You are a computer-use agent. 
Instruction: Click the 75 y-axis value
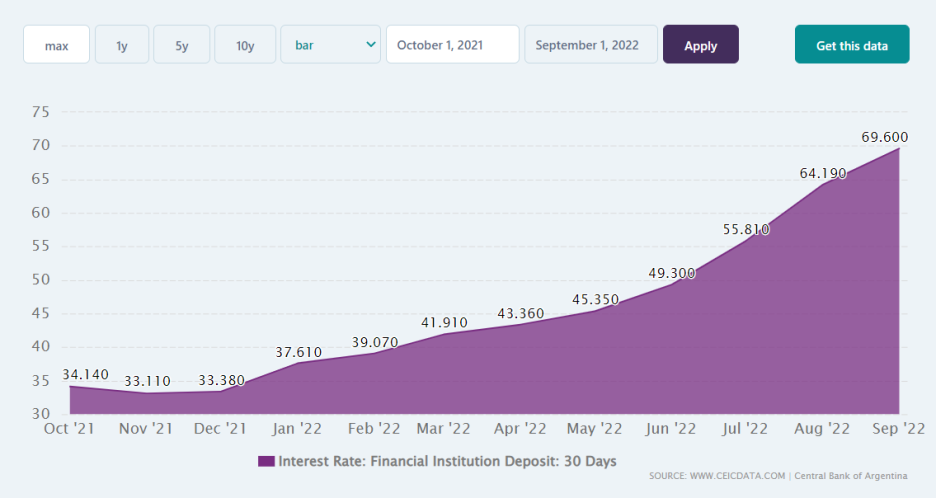click(x=41, y=112)
